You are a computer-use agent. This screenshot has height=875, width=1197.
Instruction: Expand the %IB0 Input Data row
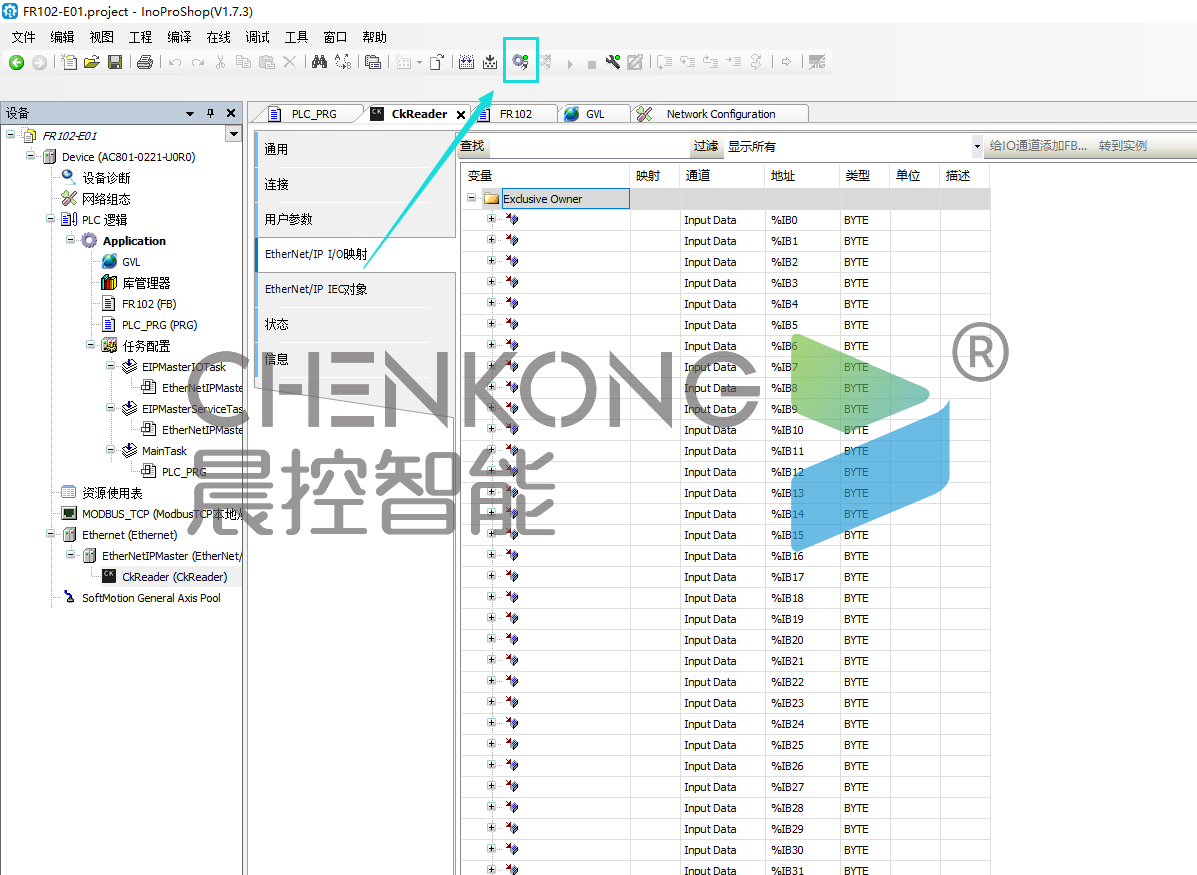click(x=491, y=219)
